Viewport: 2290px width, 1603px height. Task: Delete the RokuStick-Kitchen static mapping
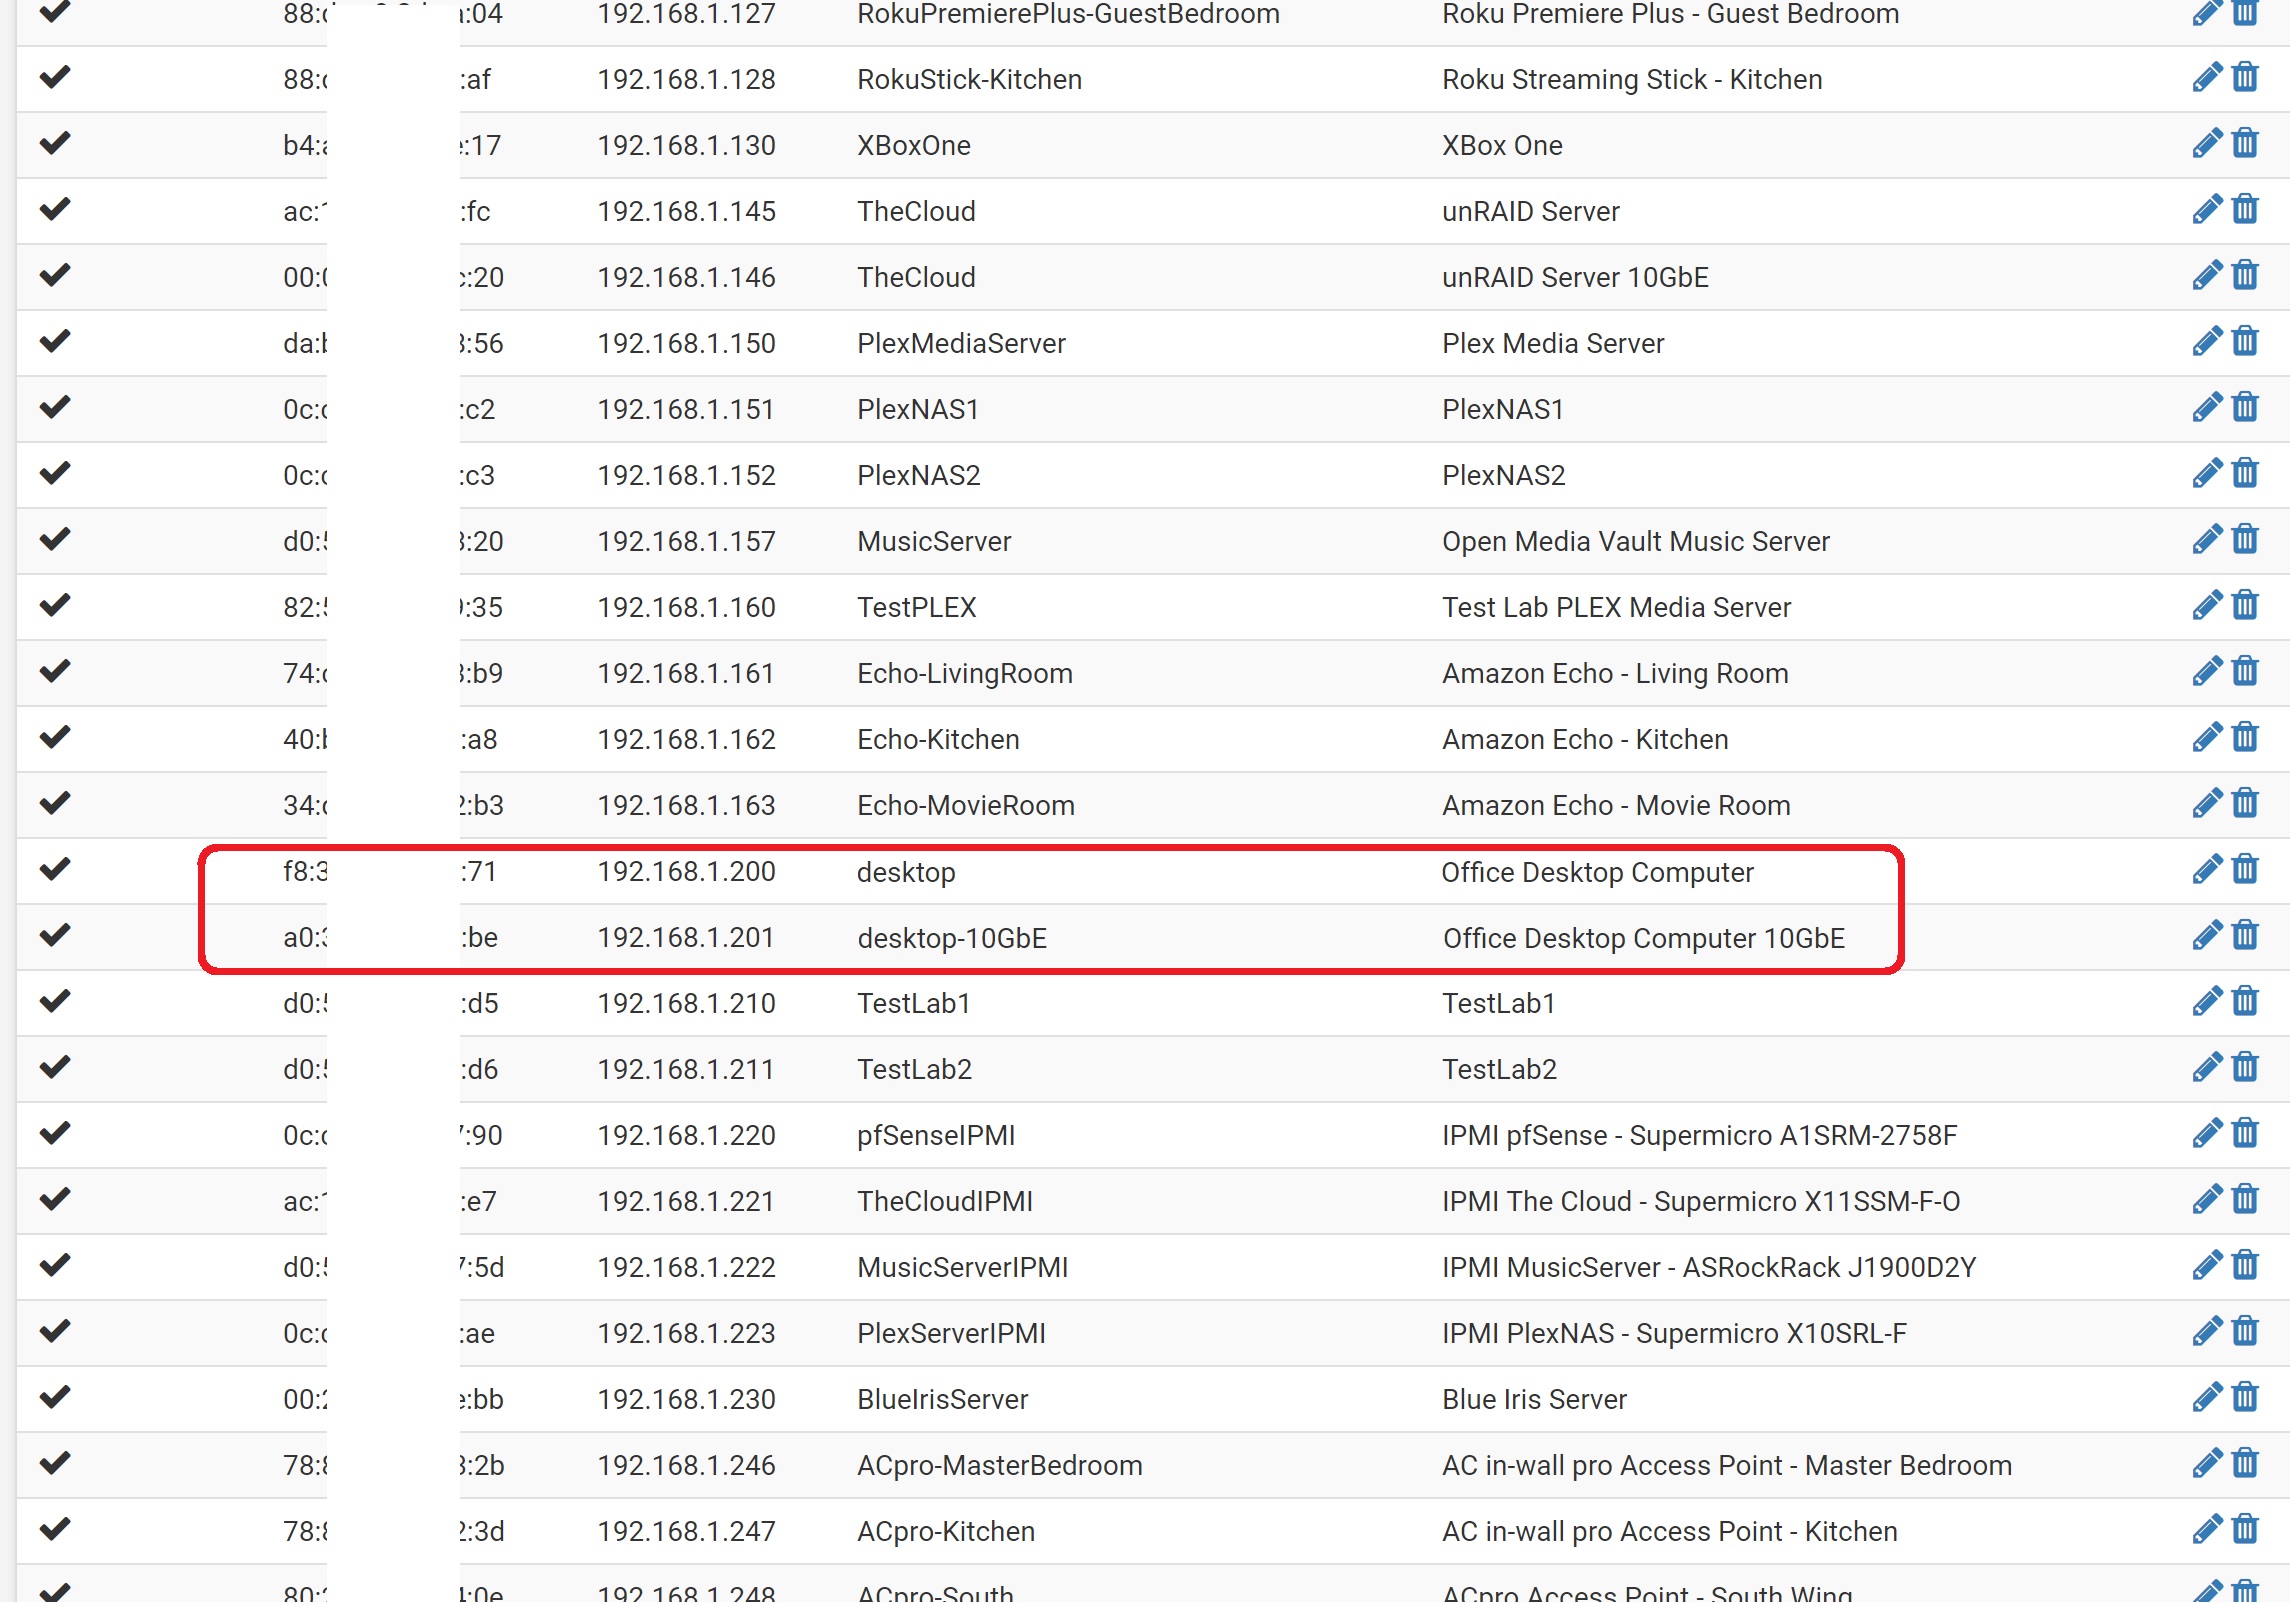[x=2245, y=78]
